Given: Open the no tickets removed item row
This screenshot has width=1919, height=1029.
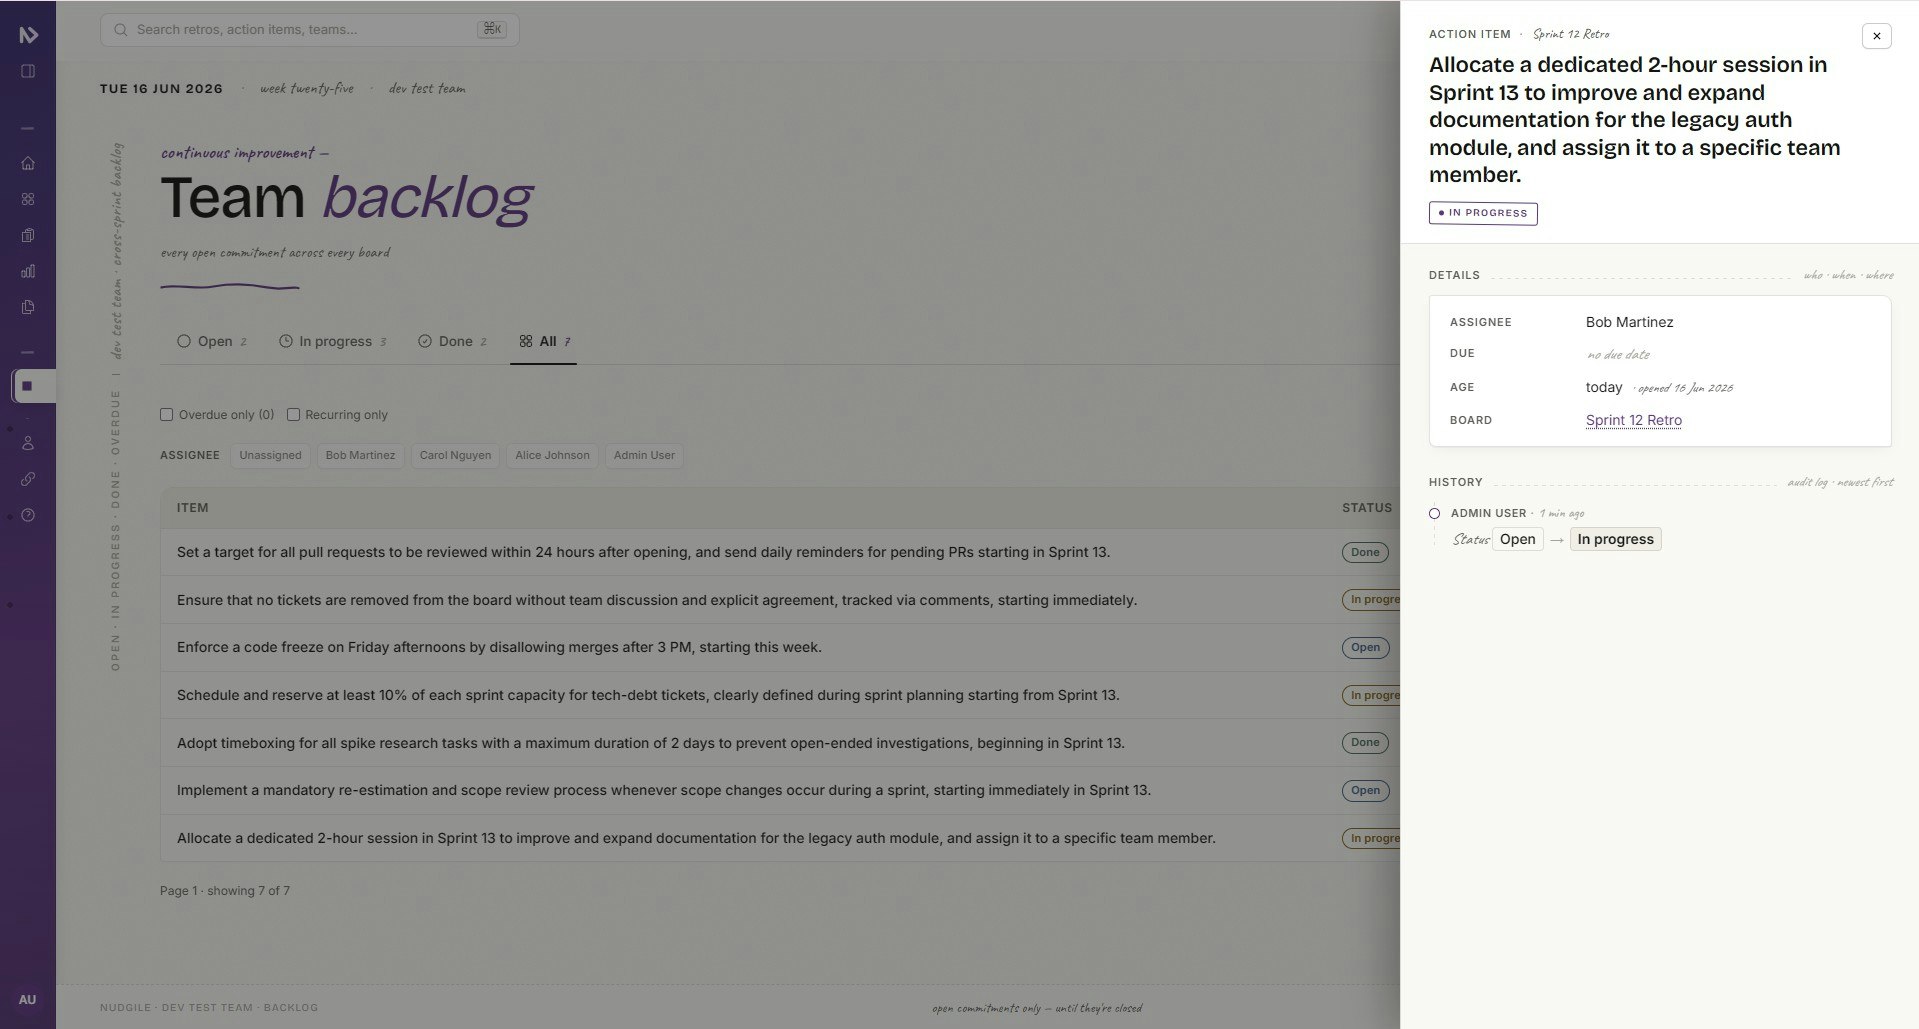Looking at the screenshot, I should click(657, 600).
